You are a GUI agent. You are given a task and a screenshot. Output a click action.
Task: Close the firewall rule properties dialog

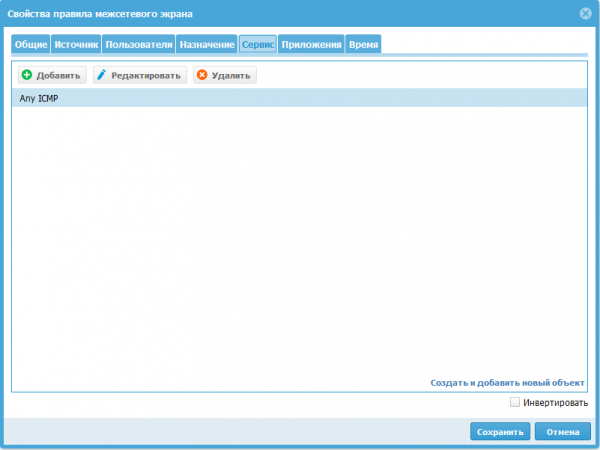point(585,13)
